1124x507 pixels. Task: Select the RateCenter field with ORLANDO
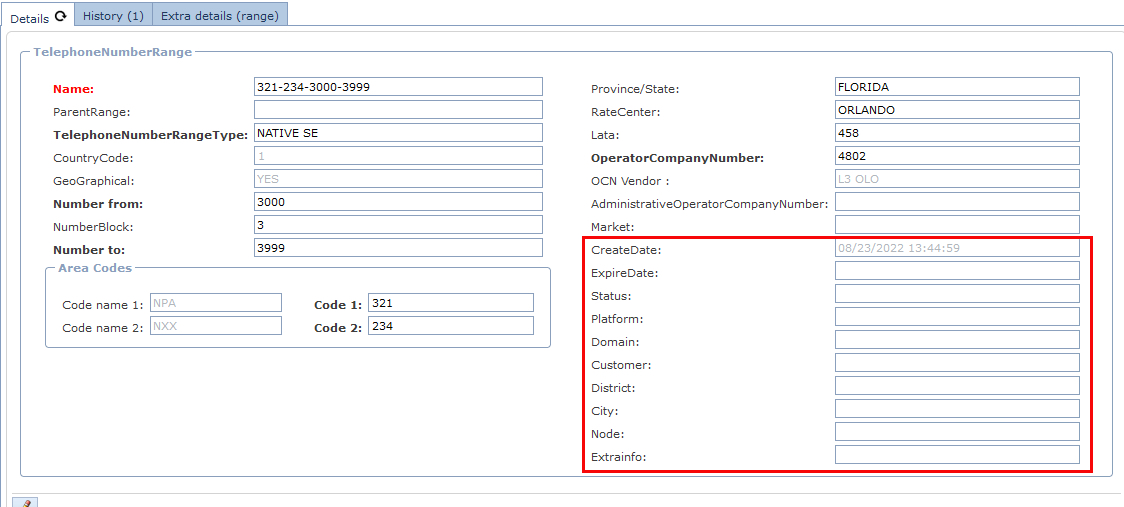click(x=957, y=110)
